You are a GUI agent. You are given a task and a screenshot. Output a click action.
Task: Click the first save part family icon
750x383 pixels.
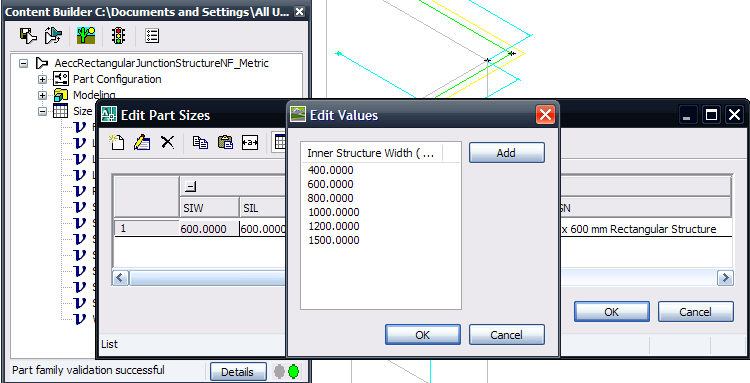pos(28,35)
